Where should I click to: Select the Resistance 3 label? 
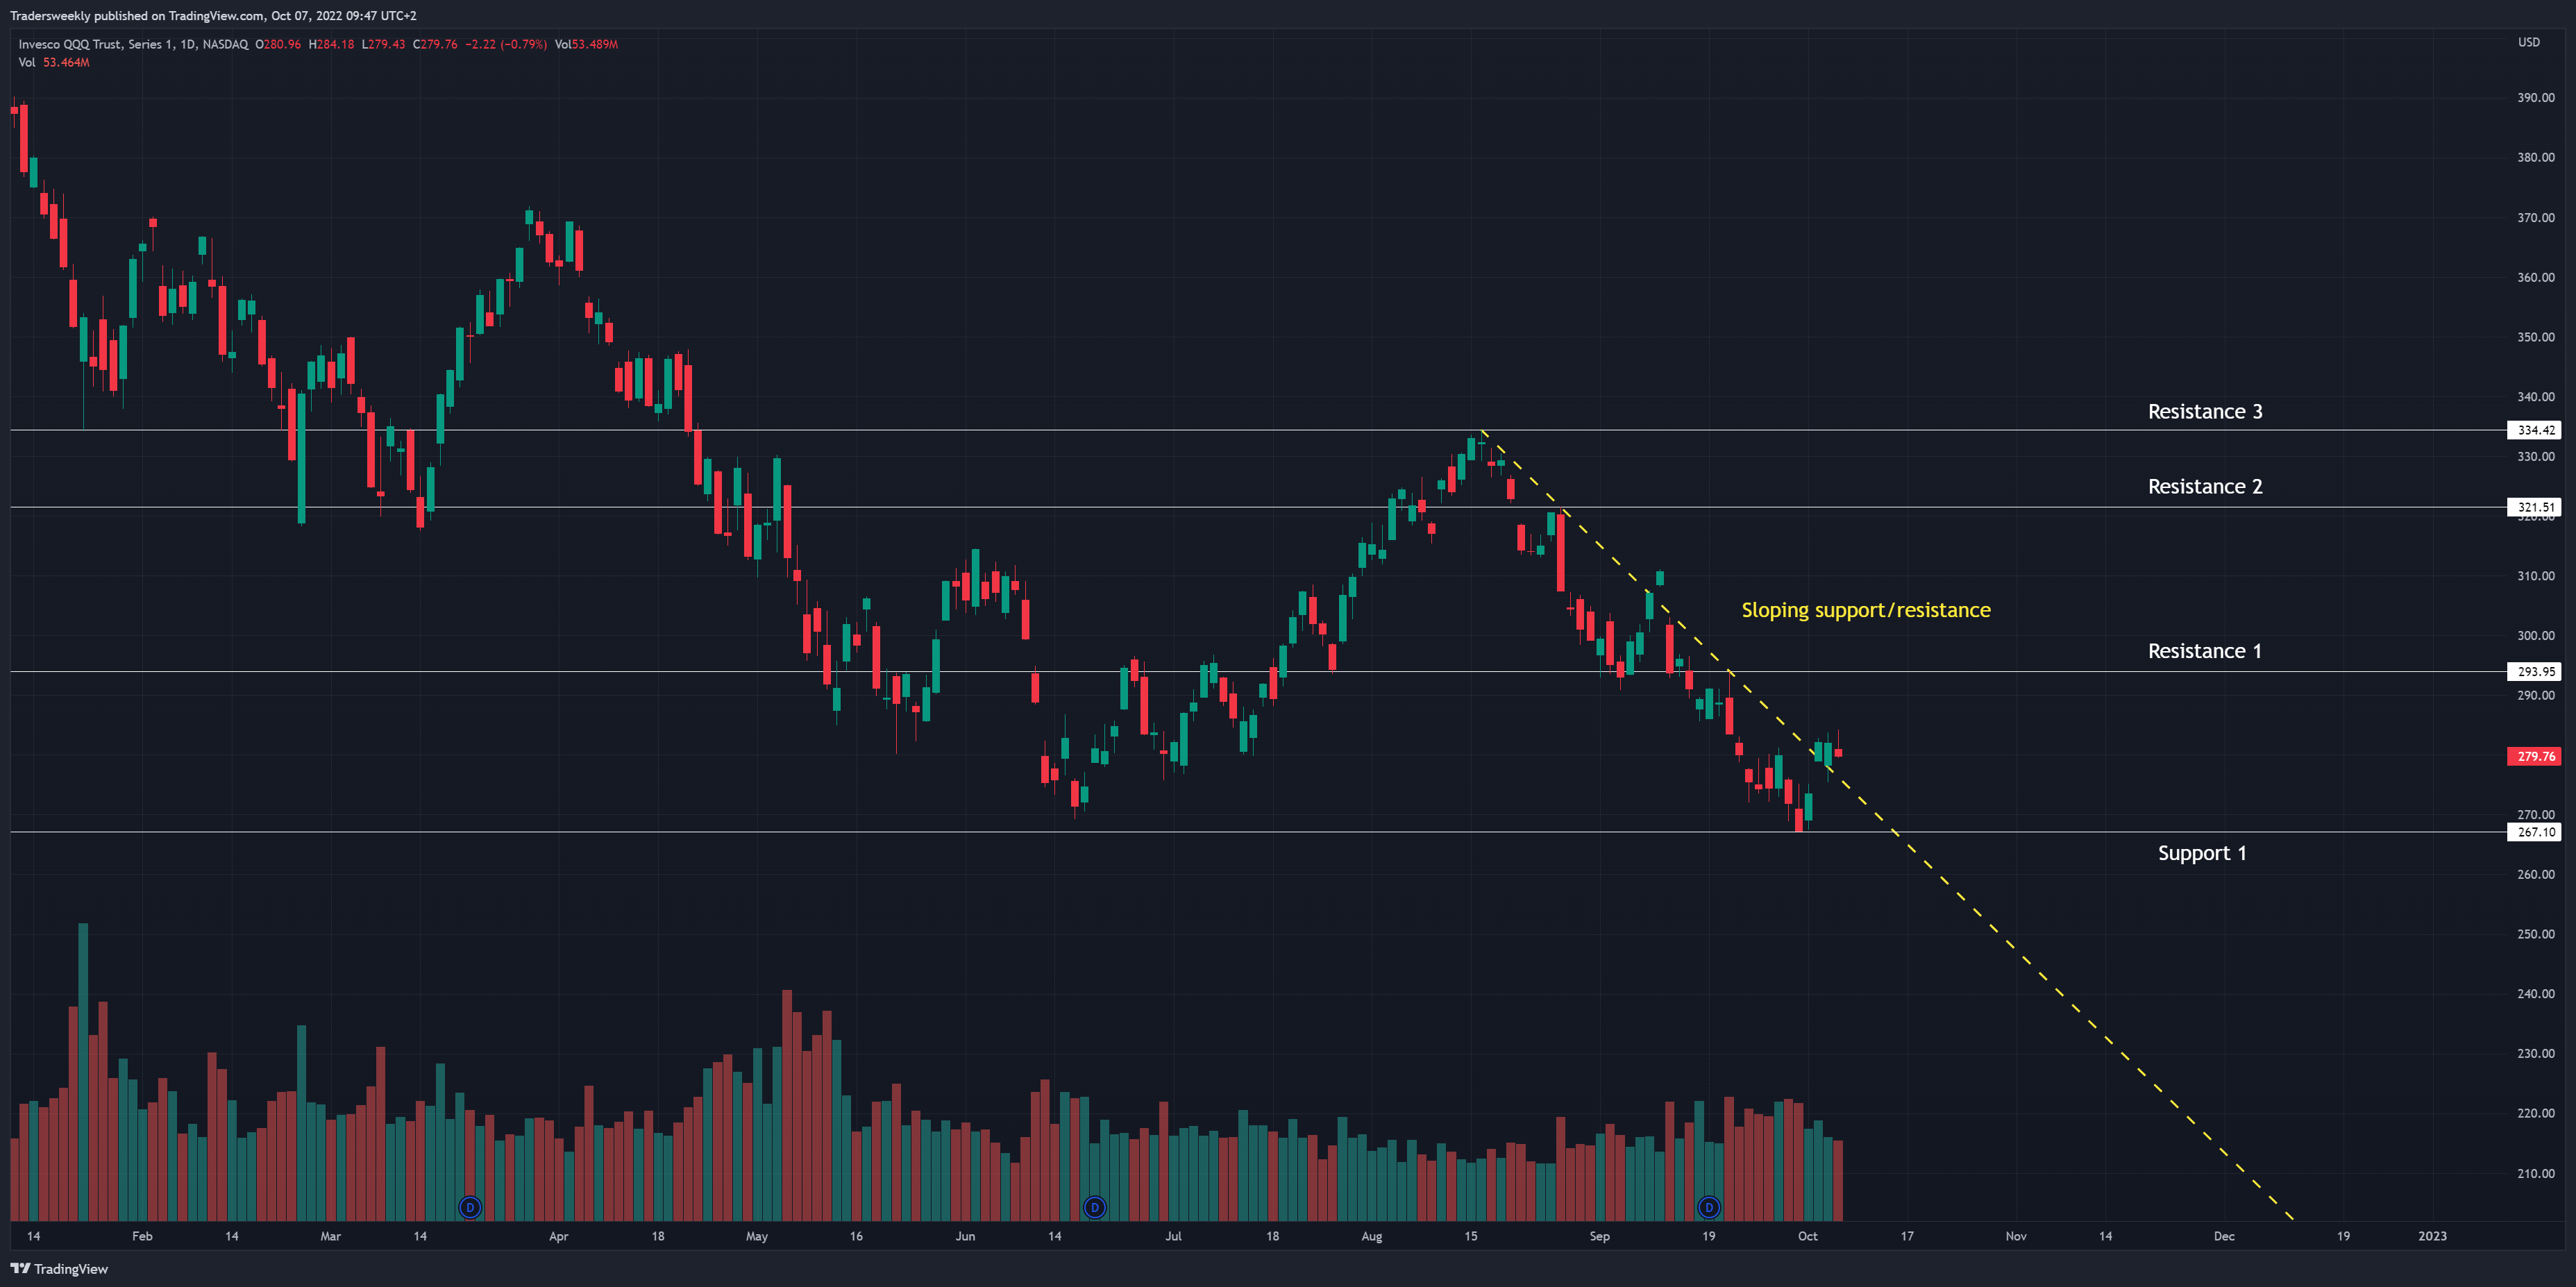tap(2205, 411)
